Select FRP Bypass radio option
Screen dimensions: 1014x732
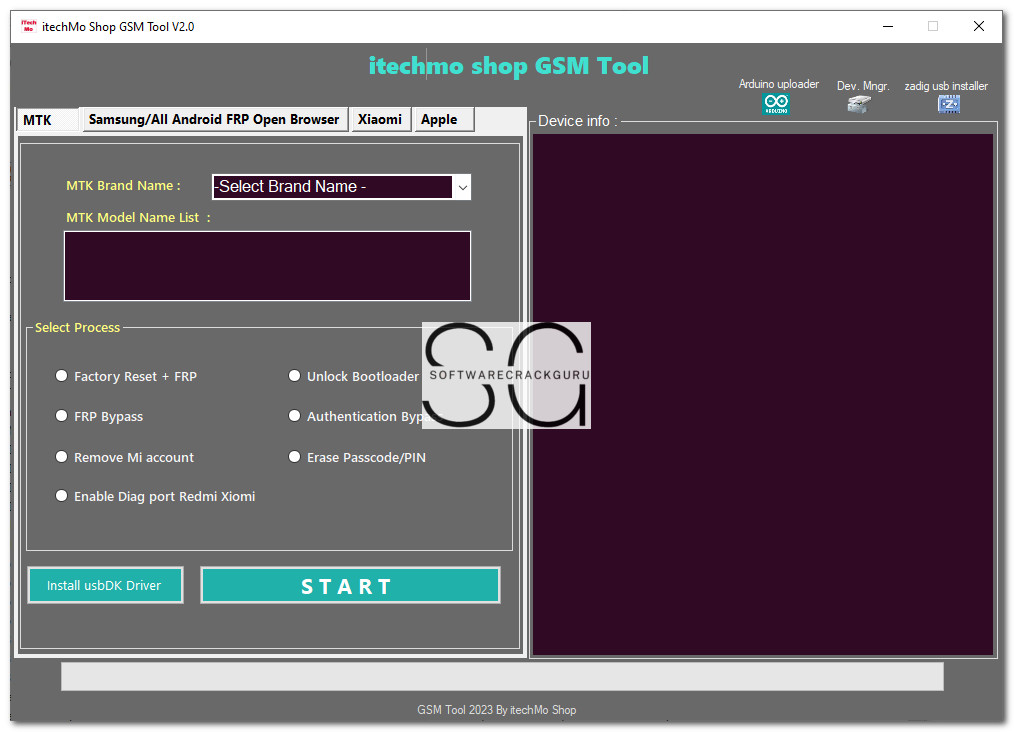pyautogui.click(x=61, y=416)
